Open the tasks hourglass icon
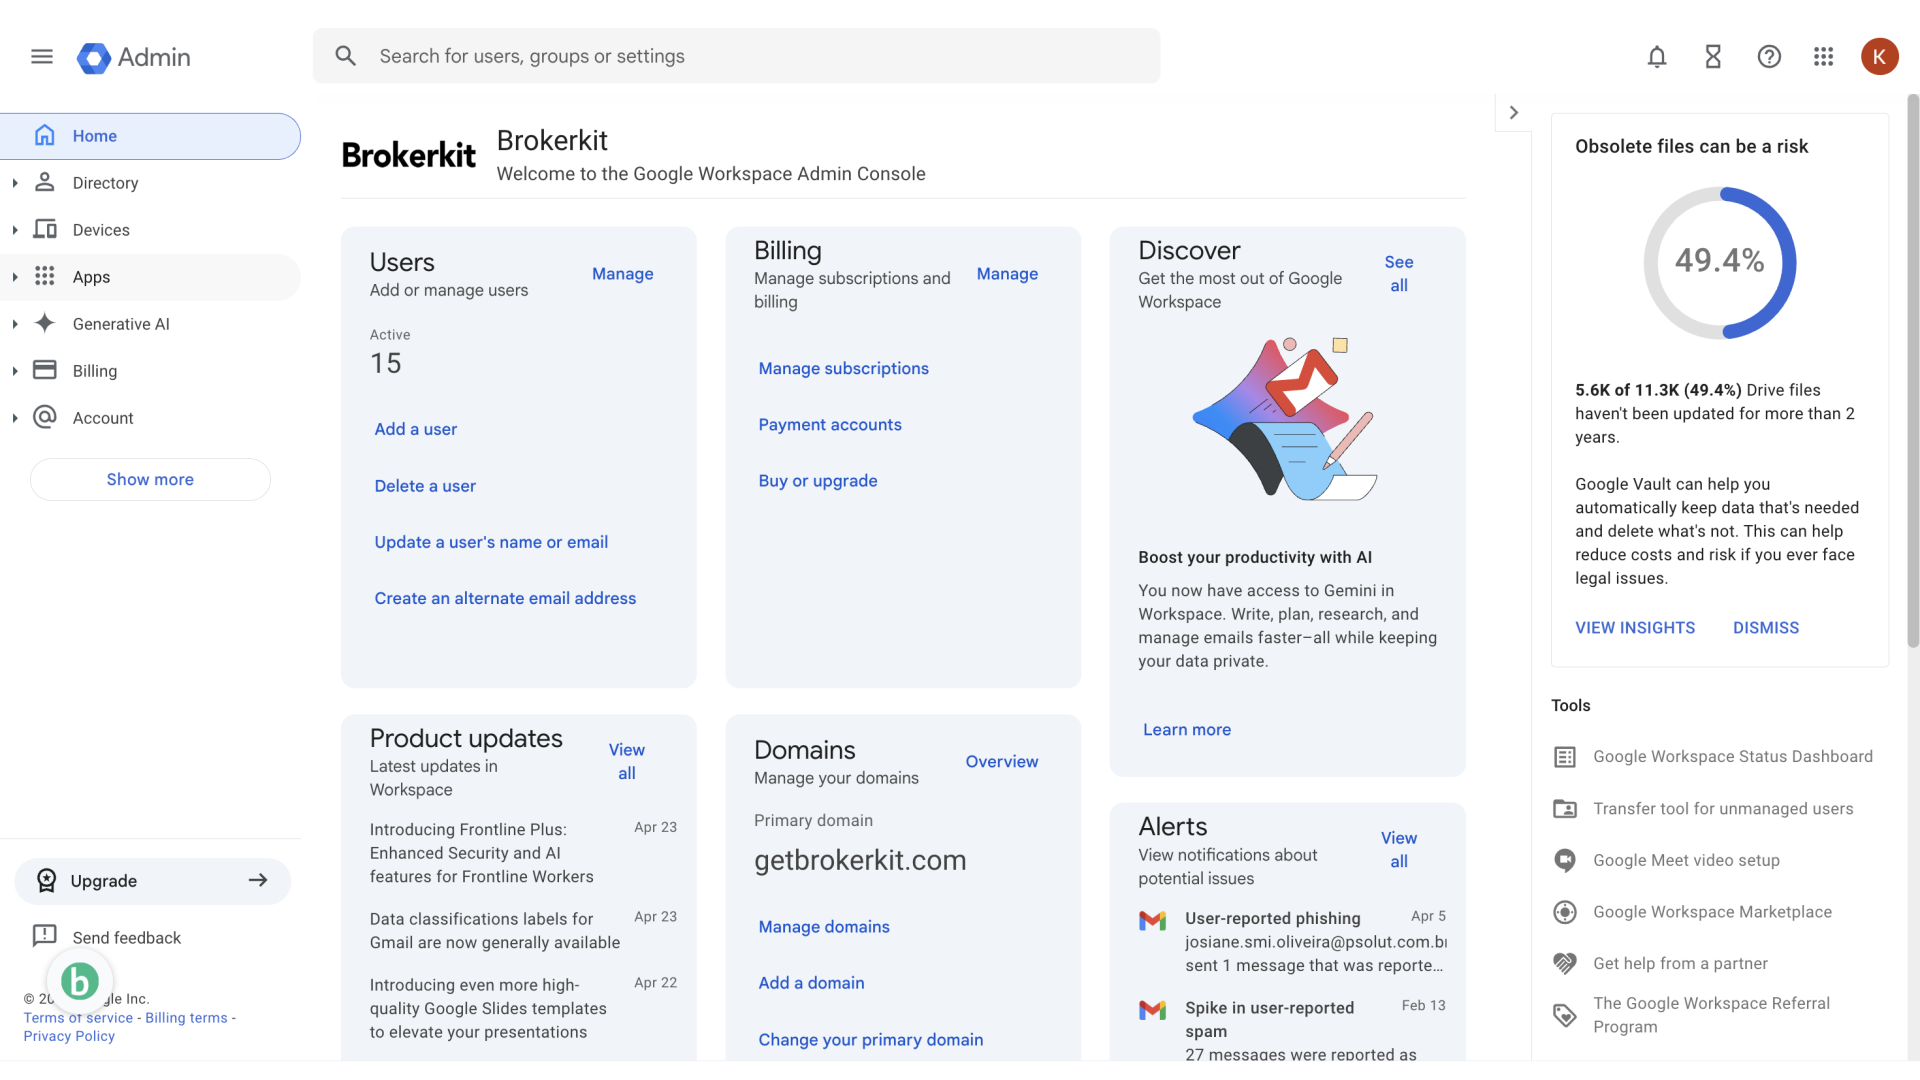This screenshot has width=1920, height=1080. [x=1713, y=57]
